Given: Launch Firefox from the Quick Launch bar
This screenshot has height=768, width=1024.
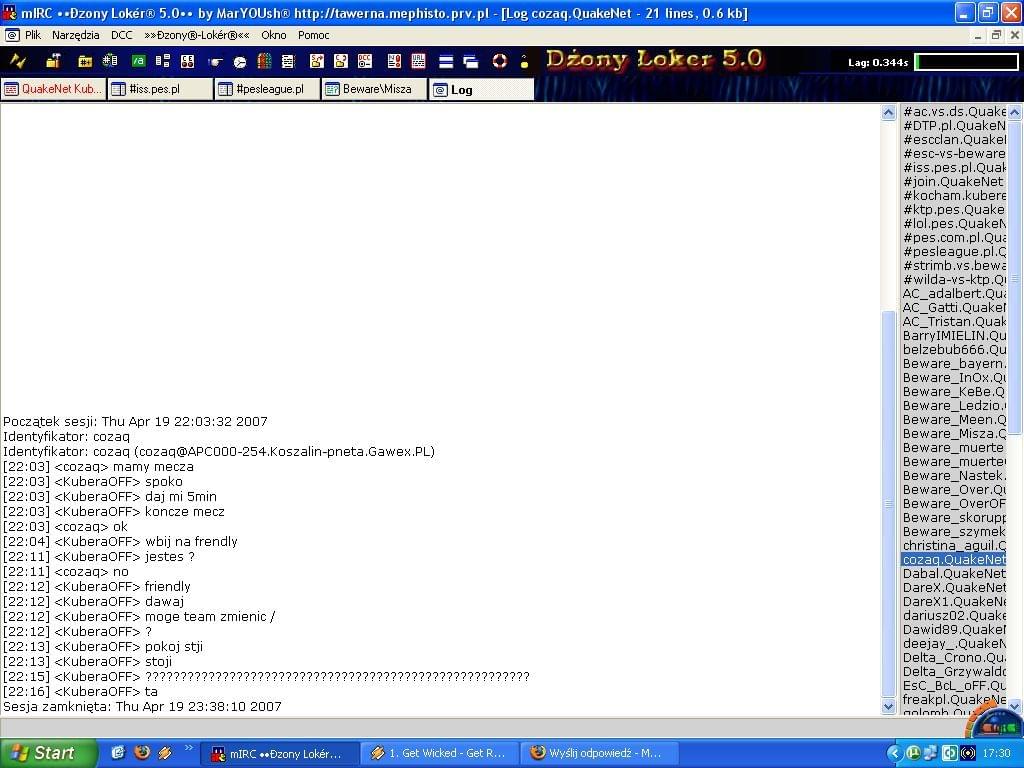Looking at the screenshot, I should tap(142, 753).
